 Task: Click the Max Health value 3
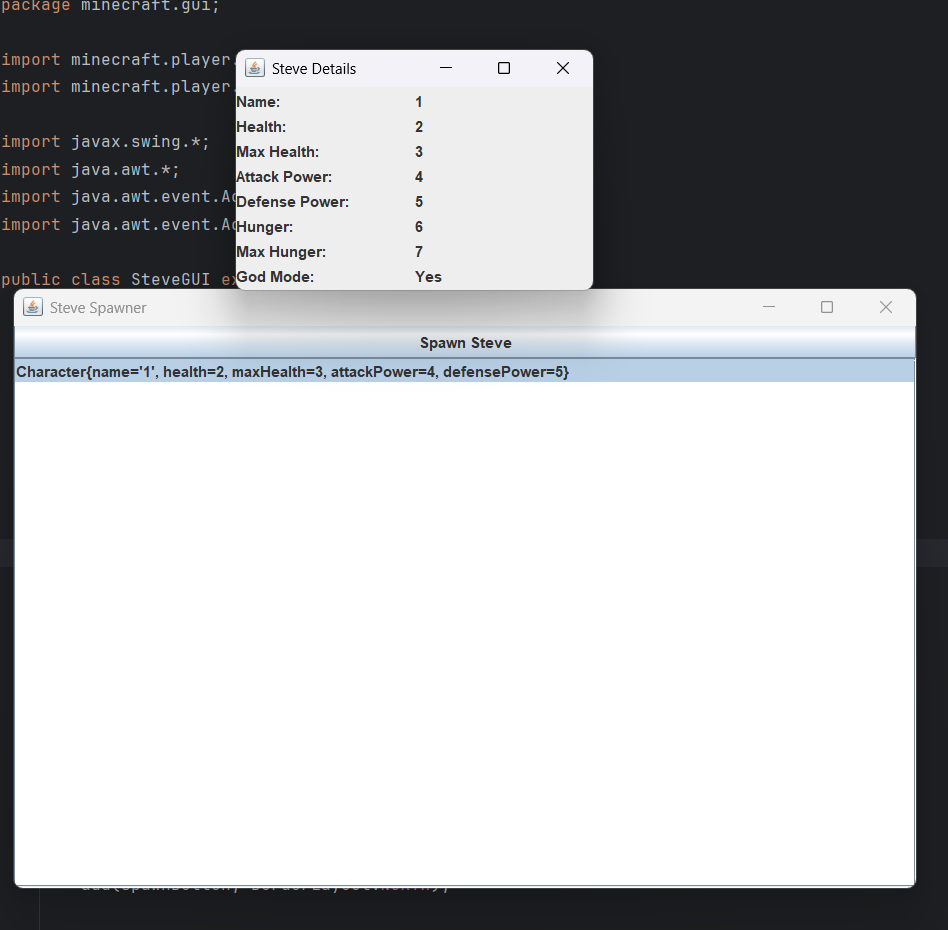419,152
